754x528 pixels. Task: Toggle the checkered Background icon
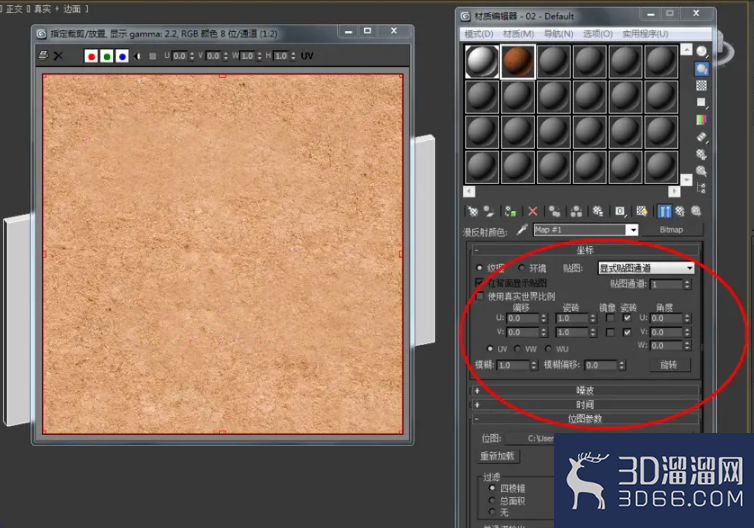coord(702,86)
